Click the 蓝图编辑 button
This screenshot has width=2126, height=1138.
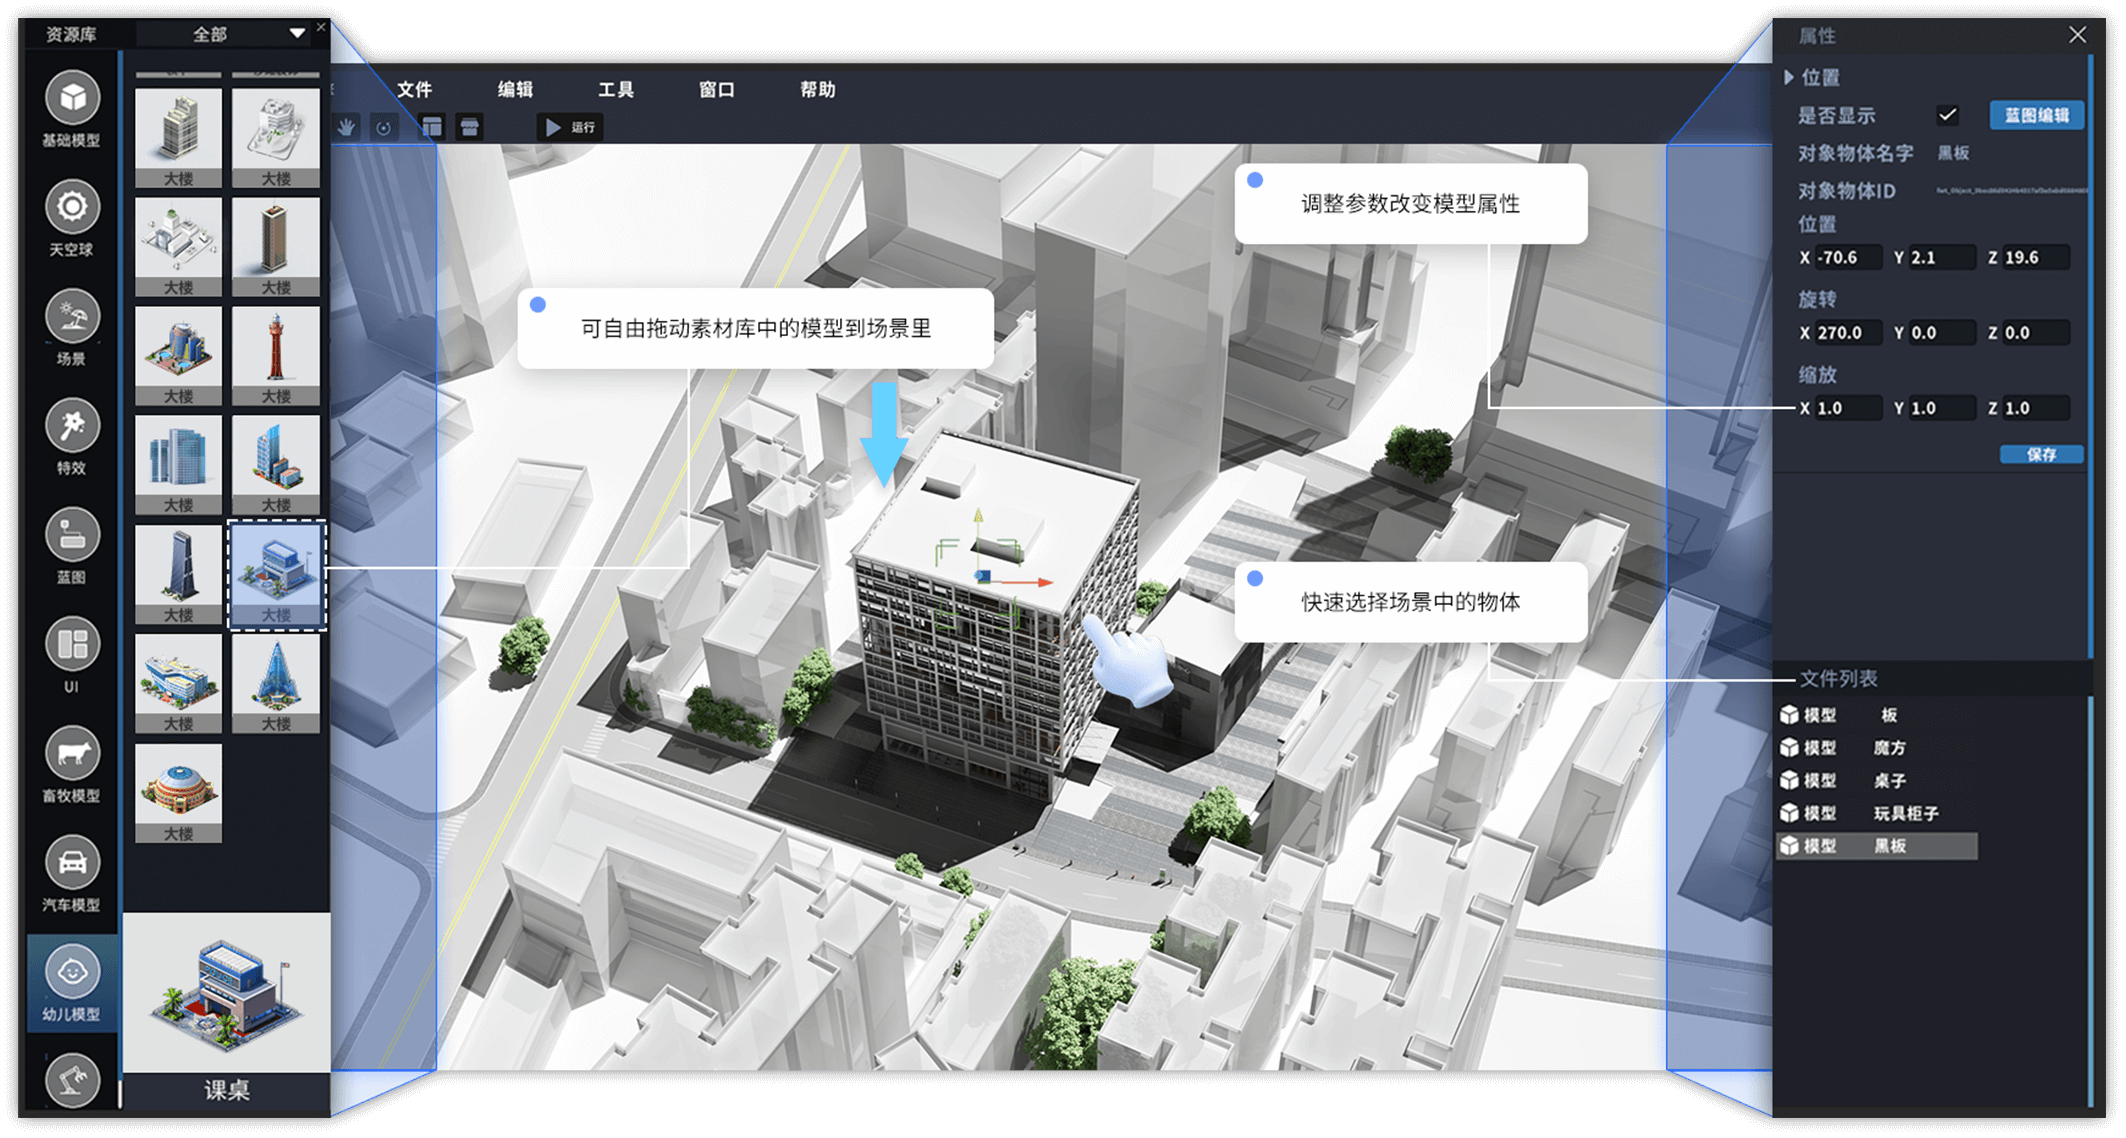[x=2036, y=115]
